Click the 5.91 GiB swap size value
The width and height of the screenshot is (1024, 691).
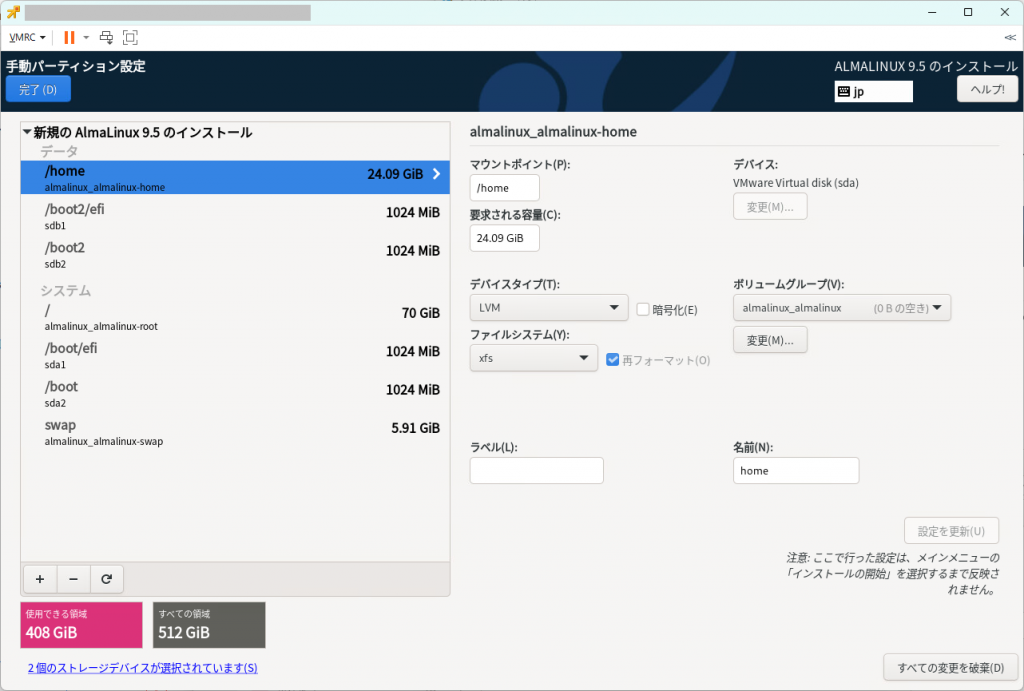[415, 428]
